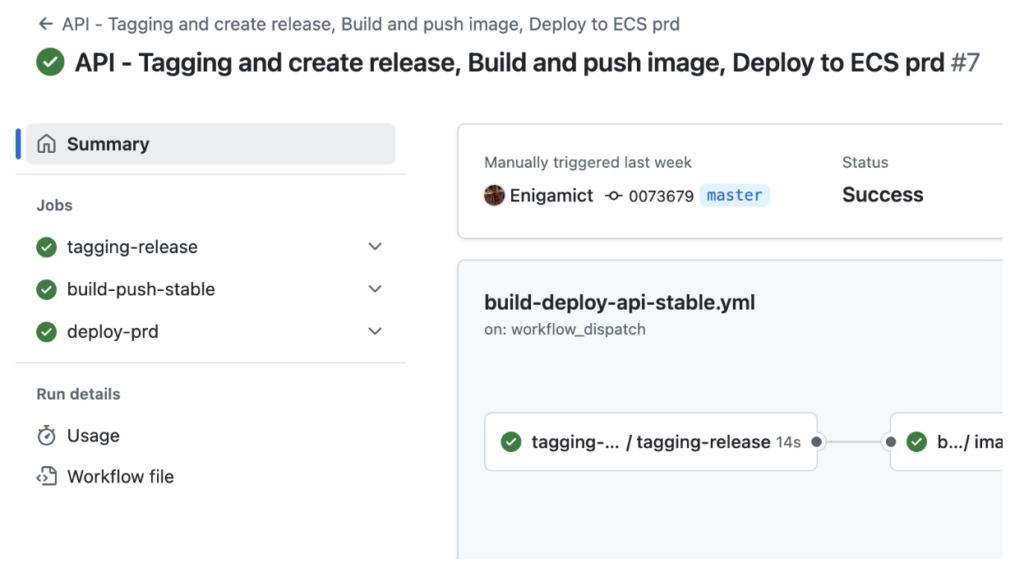Viewport: 1024px width, 582px height.
Task: Click the back arrow icon at top
Action: pyautogui.click(x=45, y=24)
